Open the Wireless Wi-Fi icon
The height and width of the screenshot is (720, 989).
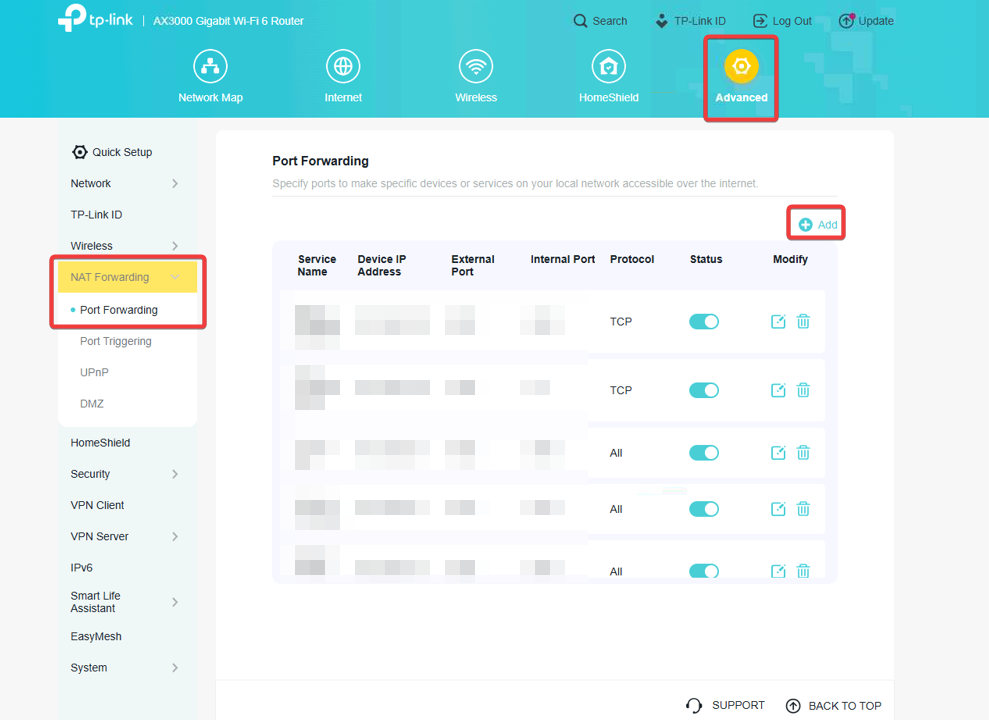[x=476, y=67]
